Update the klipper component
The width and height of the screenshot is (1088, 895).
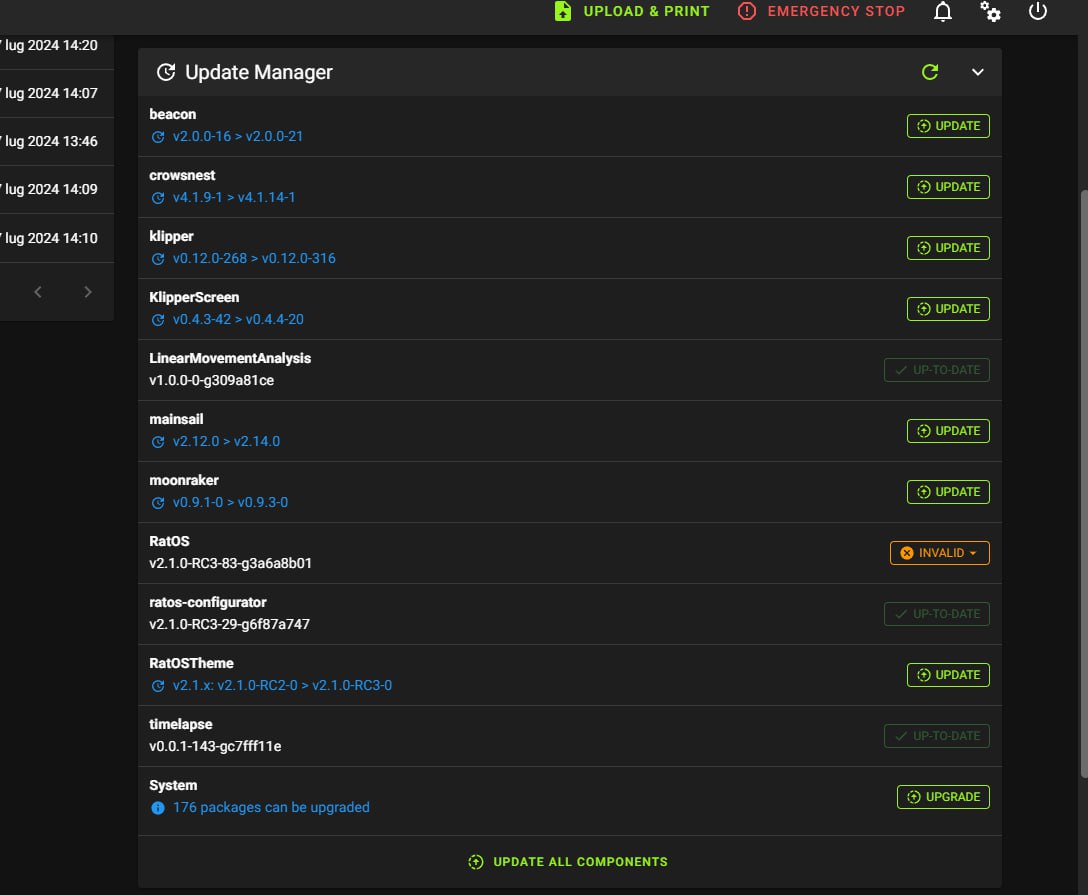(948, 248)
